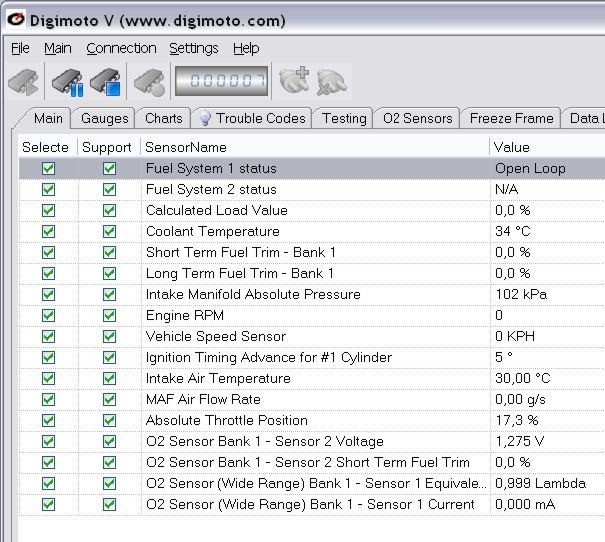Open the Settings menu
The image size is (605, 542).
coord(193,48)
